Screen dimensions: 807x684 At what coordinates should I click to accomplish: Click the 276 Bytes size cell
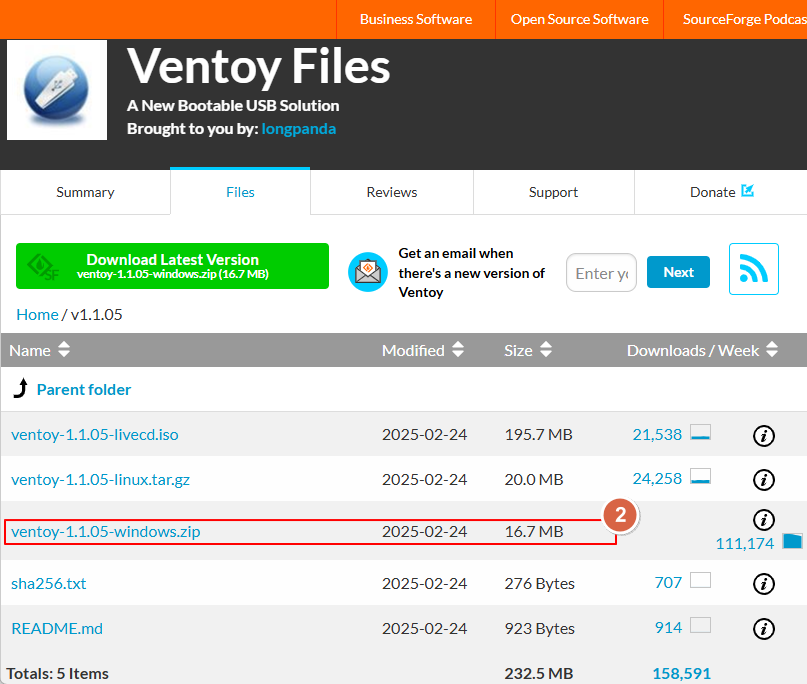539,584
